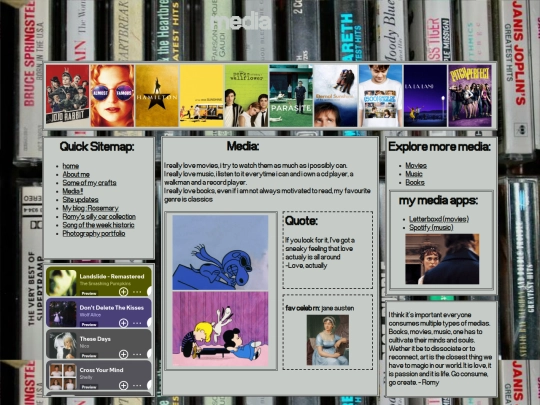
Task: Click the Landslide - Remastered song title
Action: (x=112, y=276)
